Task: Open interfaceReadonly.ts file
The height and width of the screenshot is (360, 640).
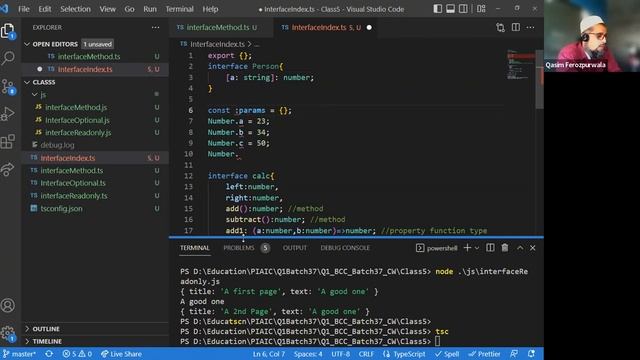Action: point(95,196)
